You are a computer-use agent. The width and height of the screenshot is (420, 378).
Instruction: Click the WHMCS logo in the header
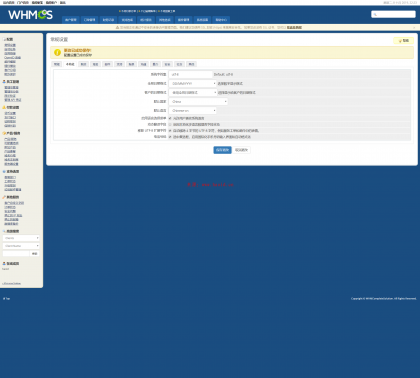(30, 14)
